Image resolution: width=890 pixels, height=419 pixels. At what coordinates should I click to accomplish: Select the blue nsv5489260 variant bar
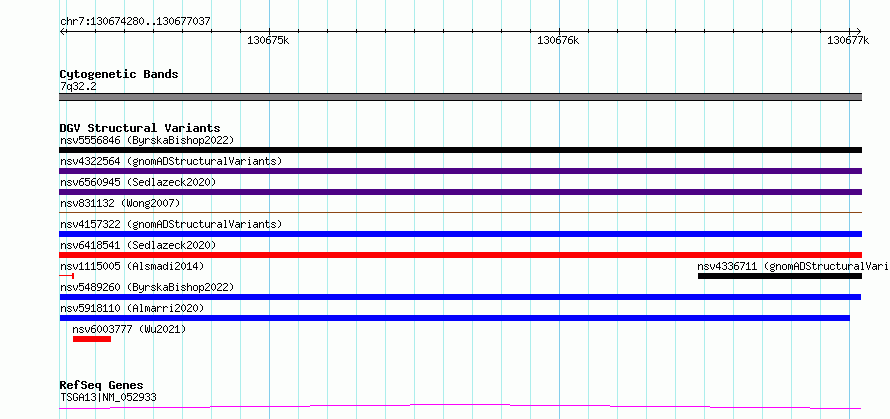(x=460, y=297)
